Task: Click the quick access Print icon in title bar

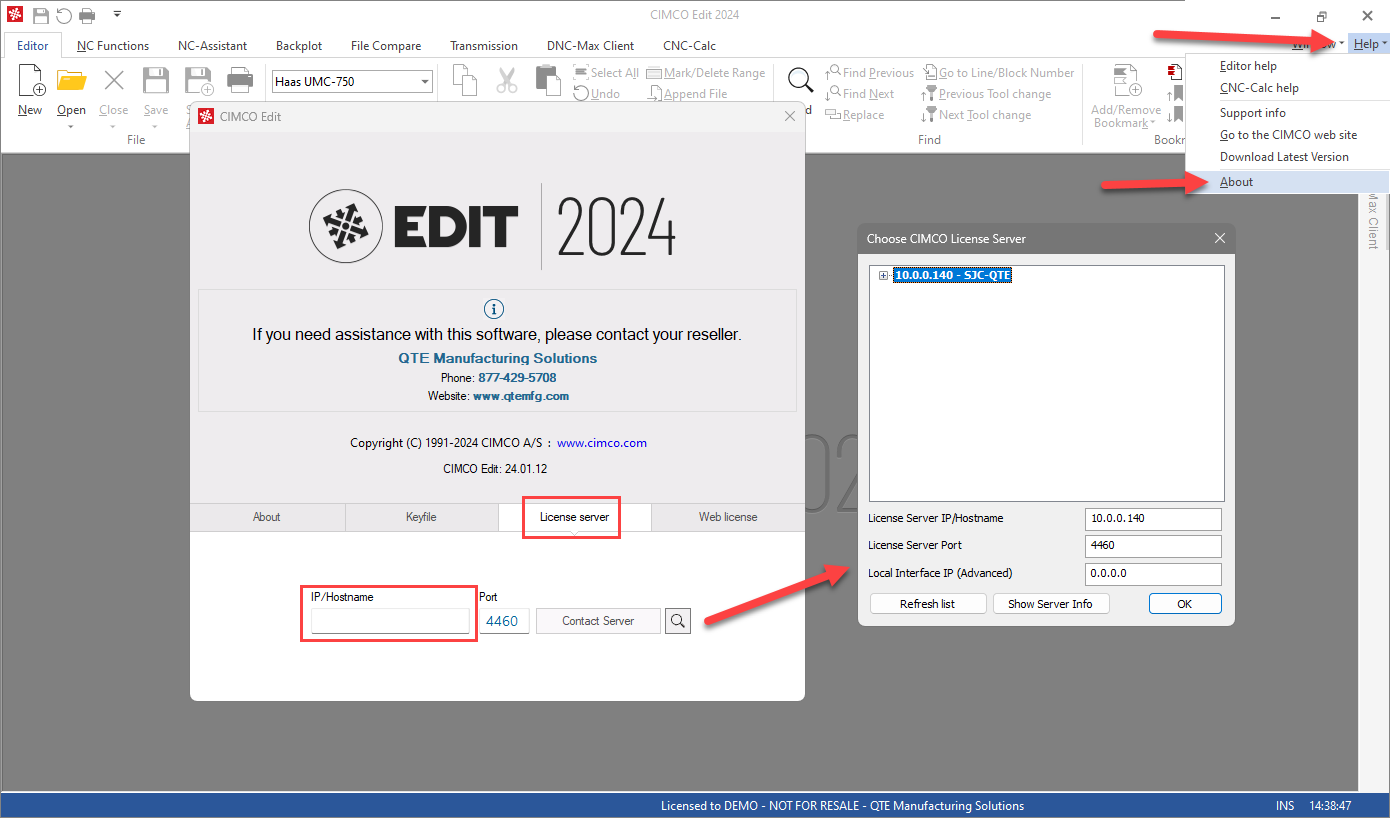Action: (x=87, y=15)
